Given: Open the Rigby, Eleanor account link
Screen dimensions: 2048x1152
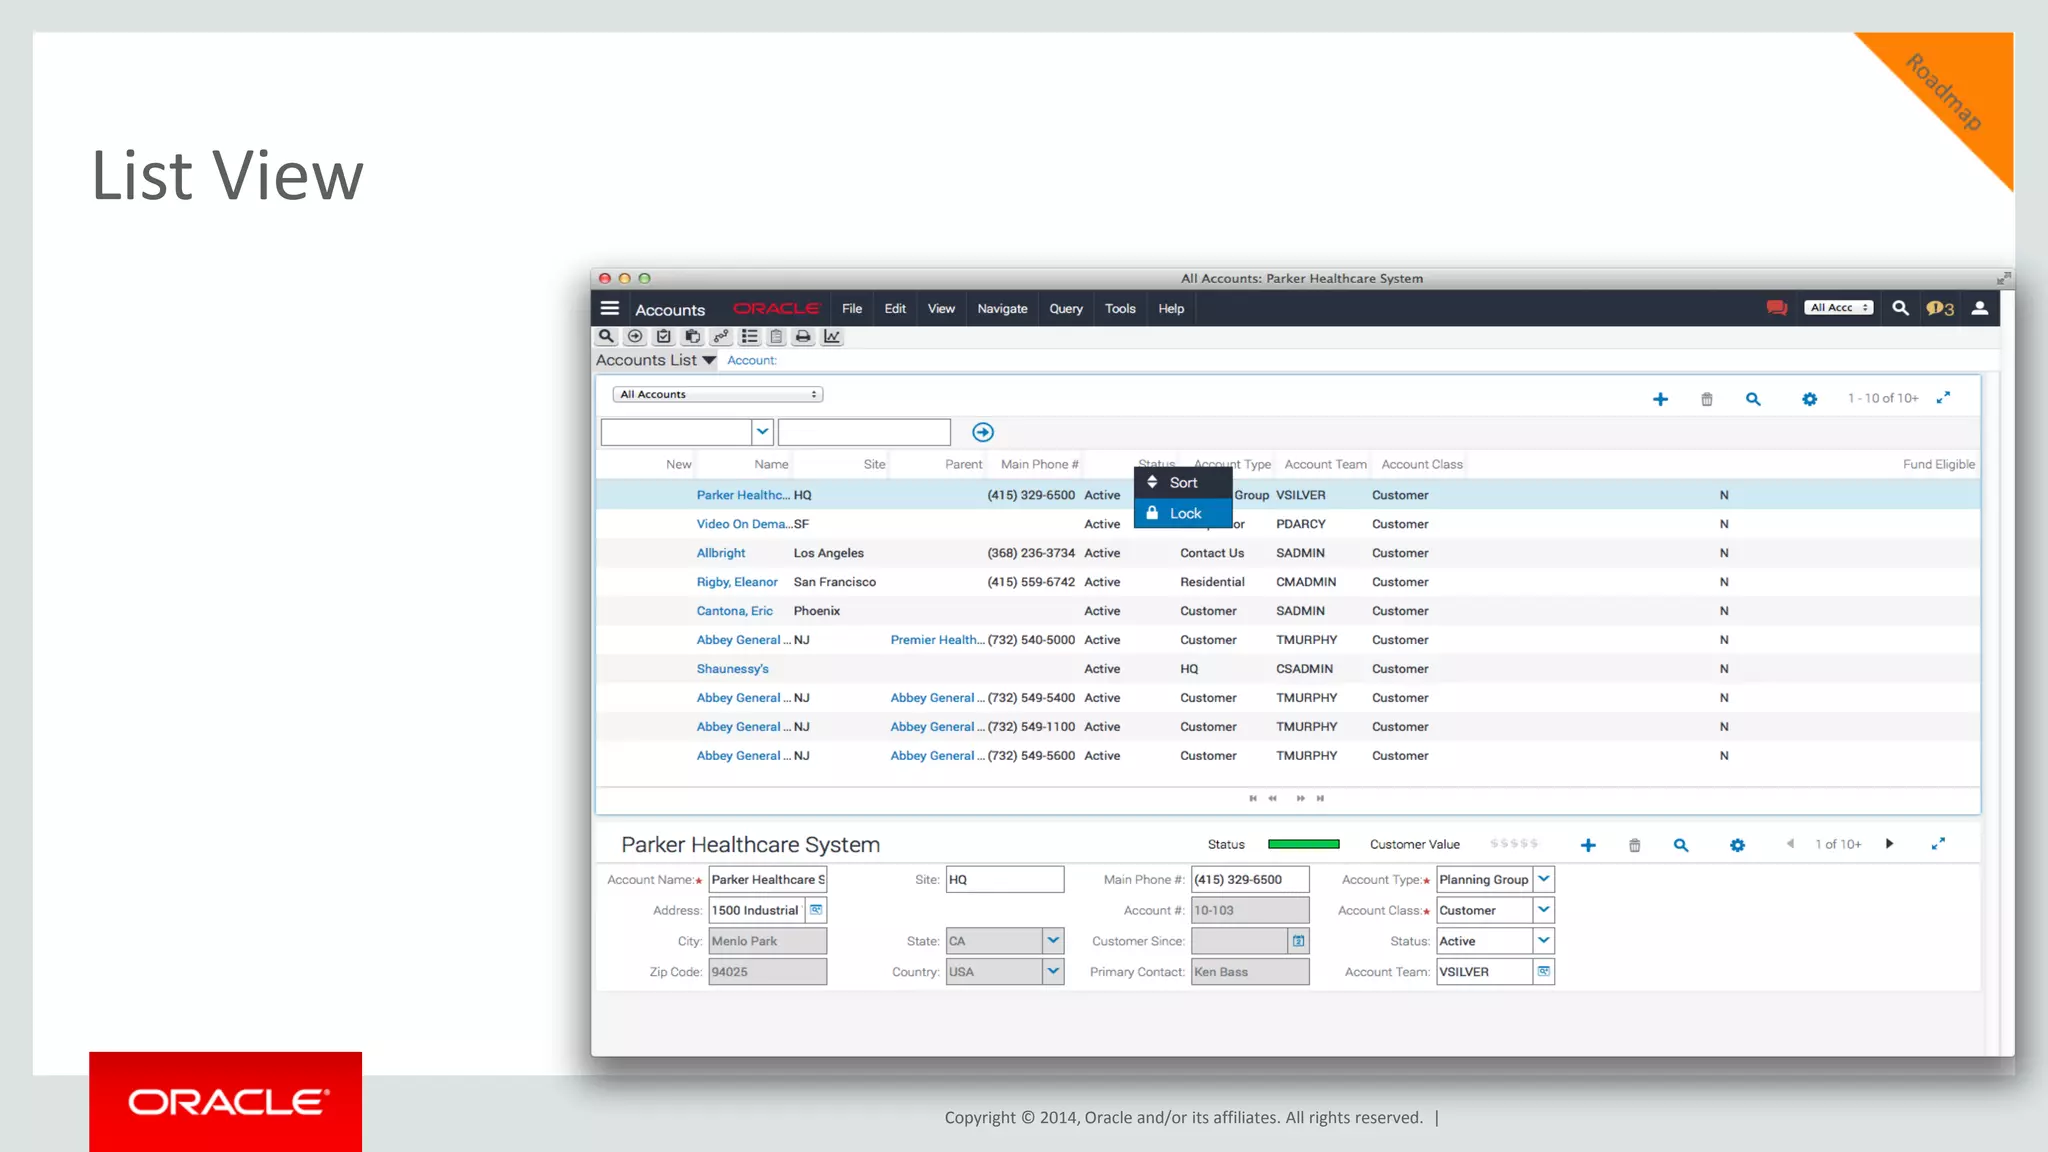Looking at the screenshot, I should [737, 582].
